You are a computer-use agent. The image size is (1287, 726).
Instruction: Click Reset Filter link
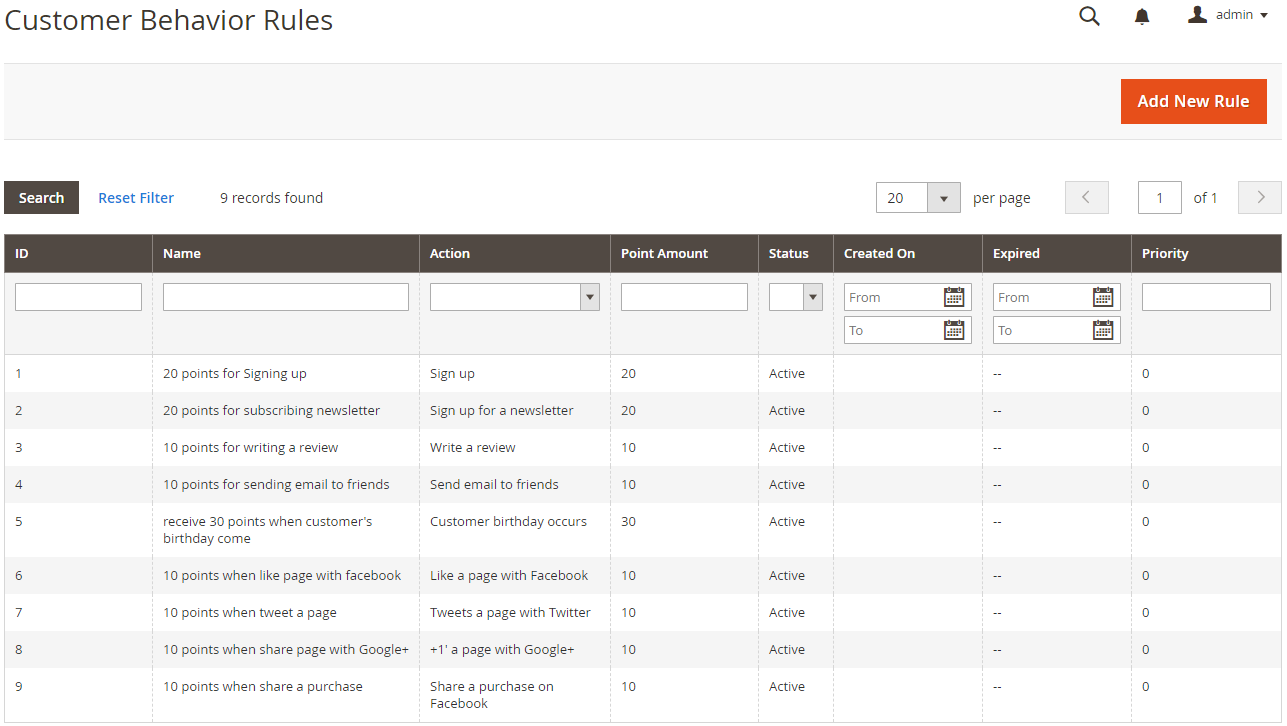(x=136, y=198)
